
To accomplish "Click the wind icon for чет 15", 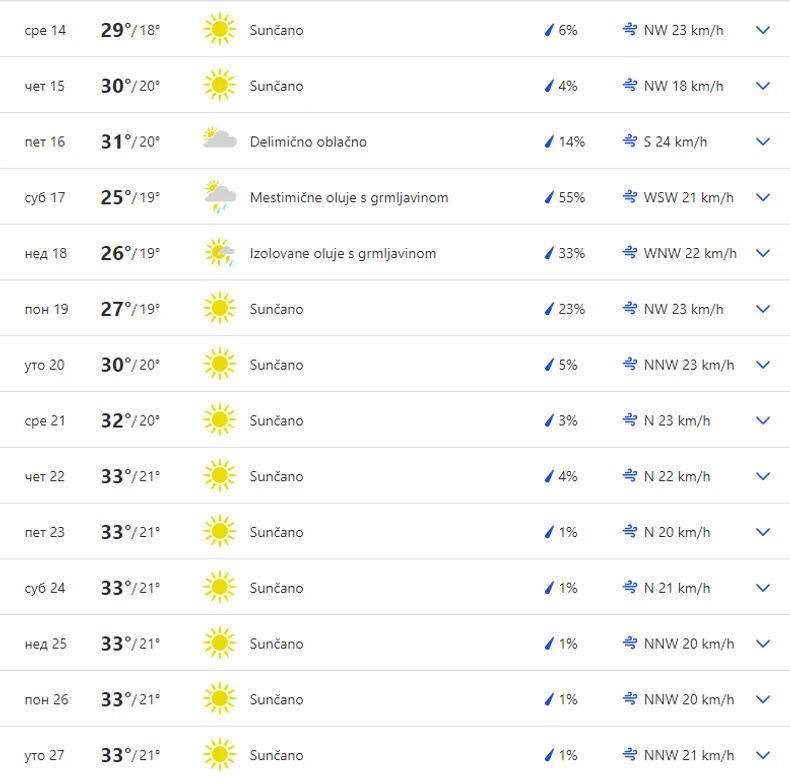I will (x=629, y=86).
